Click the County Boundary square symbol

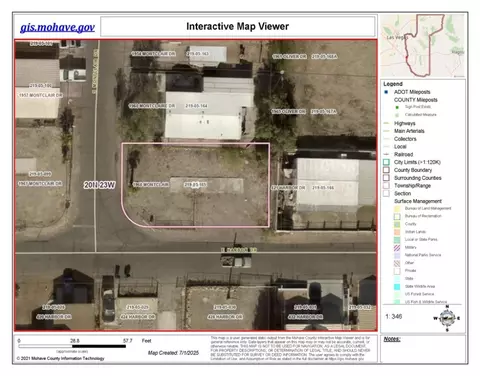point(386,170)
